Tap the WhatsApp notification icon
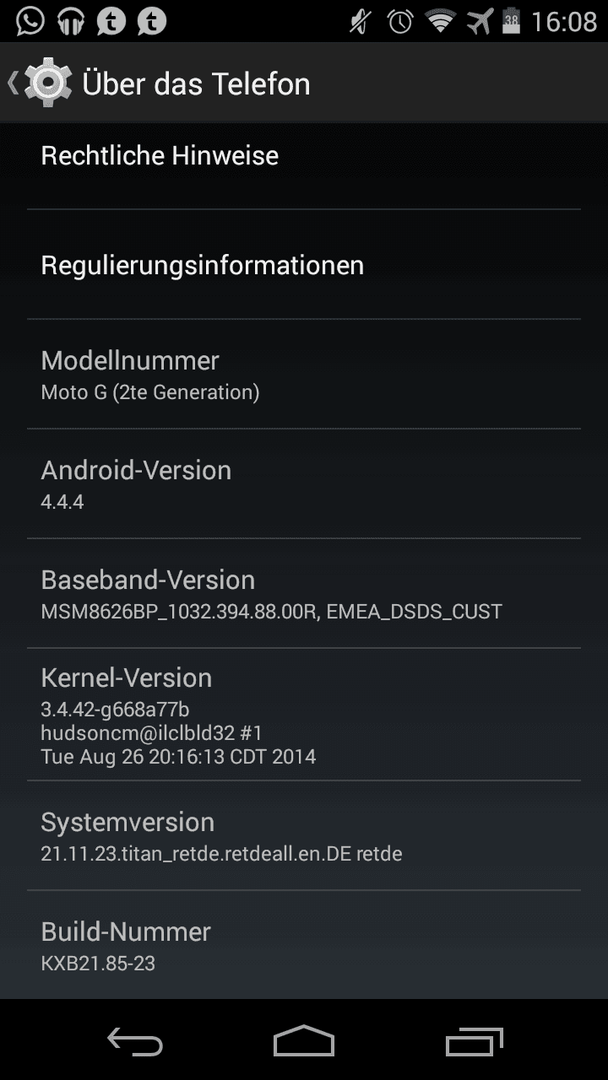Screen dimensions: 608x1080 (30, 21)
